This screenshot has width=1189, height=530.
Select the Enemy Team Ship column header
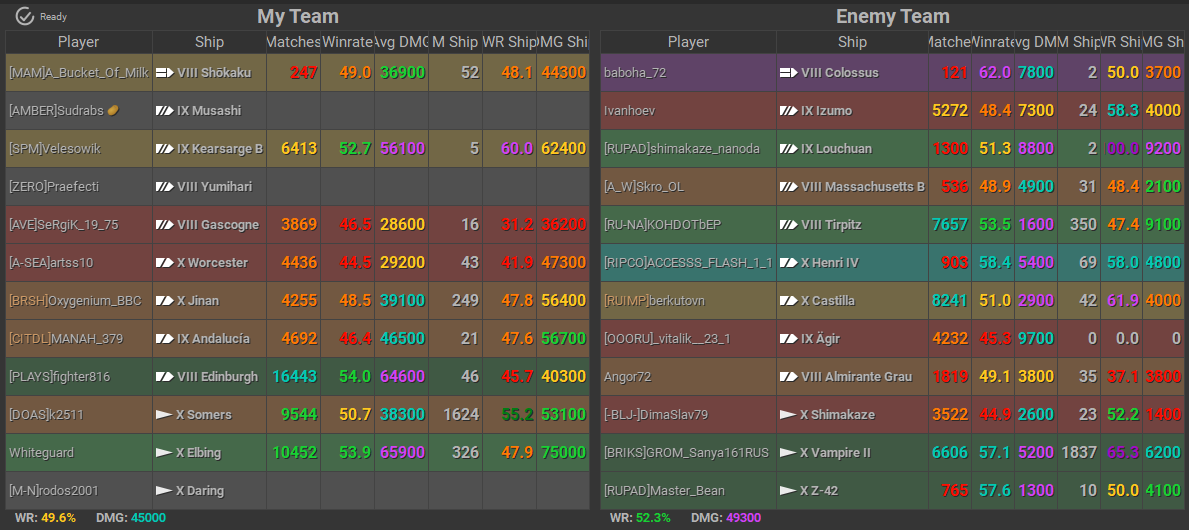coord(852,42)
